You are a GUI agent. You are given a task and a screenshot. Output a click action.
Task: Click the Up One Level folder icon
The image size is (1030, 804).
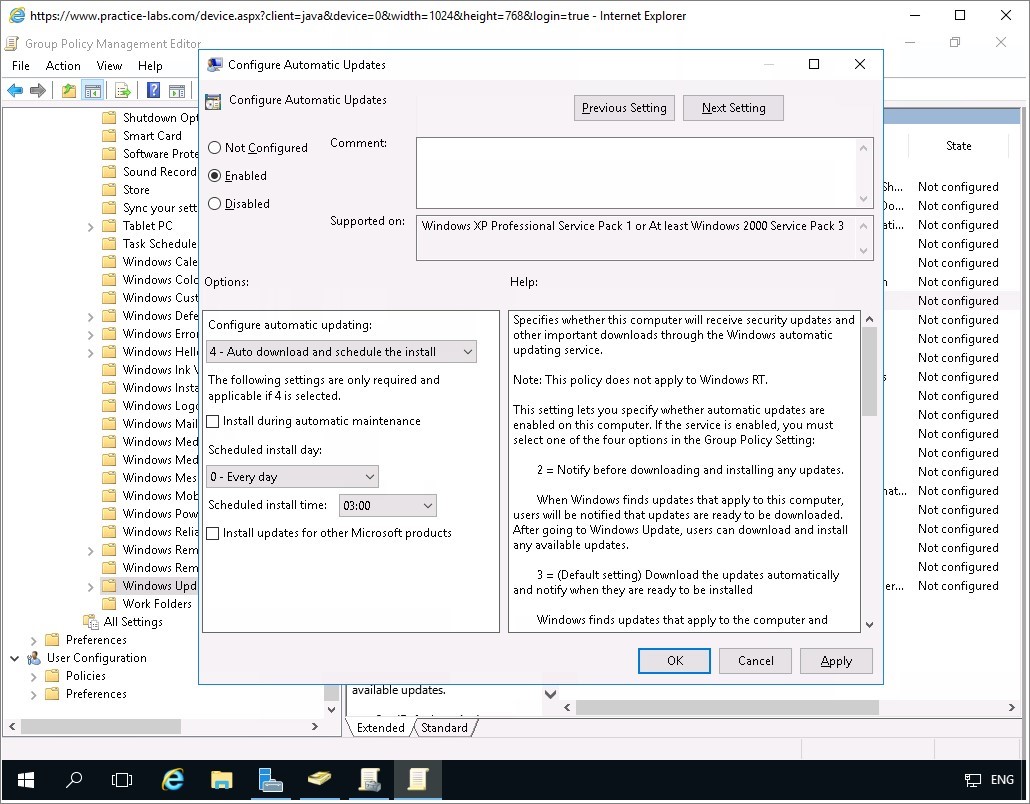point(68,91)
